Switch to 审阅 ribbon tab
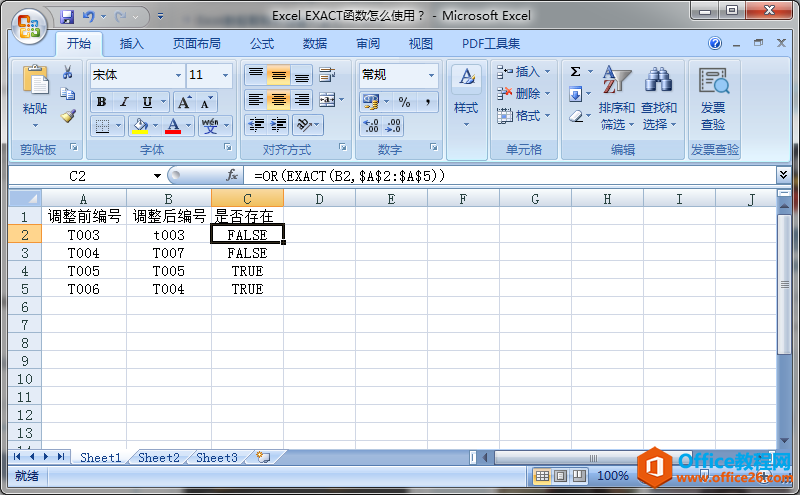The image size is (800, 495). coord(368,44)
